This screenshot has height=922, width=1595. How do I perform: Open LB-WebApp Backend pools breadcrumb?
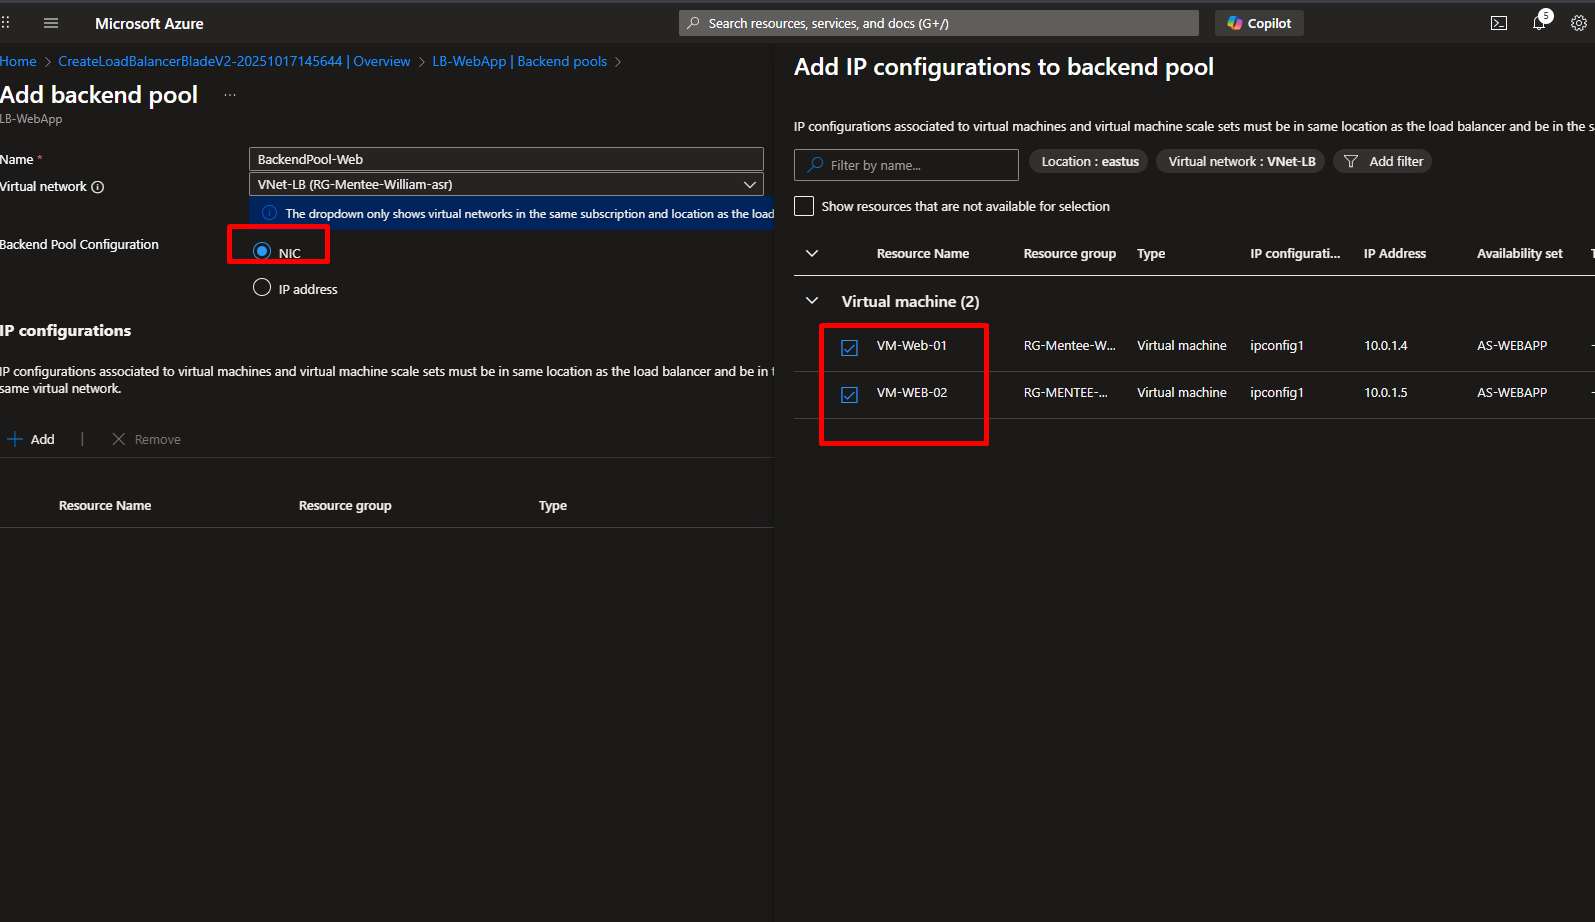(x=519, y=61)
